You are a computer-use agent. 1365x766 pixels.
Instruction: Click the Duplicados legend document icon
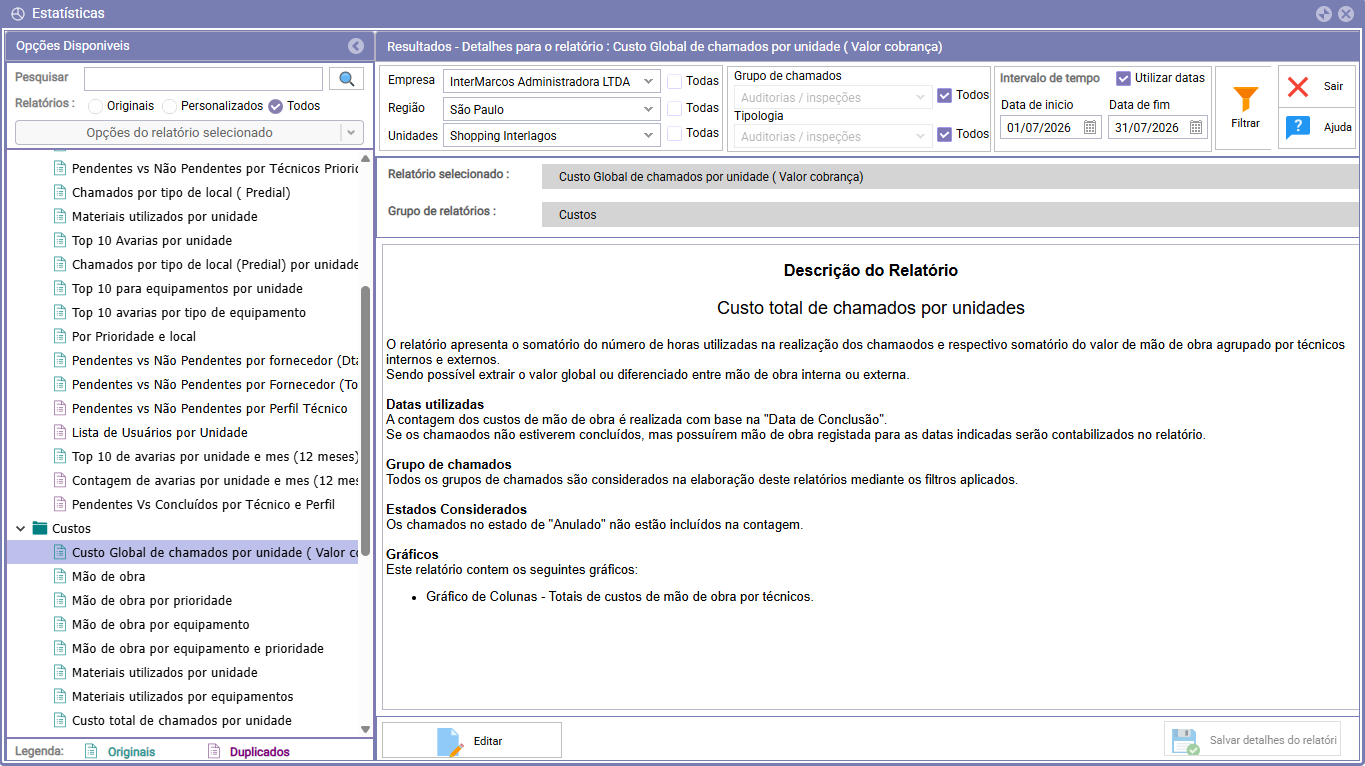(x=213, y=752)
